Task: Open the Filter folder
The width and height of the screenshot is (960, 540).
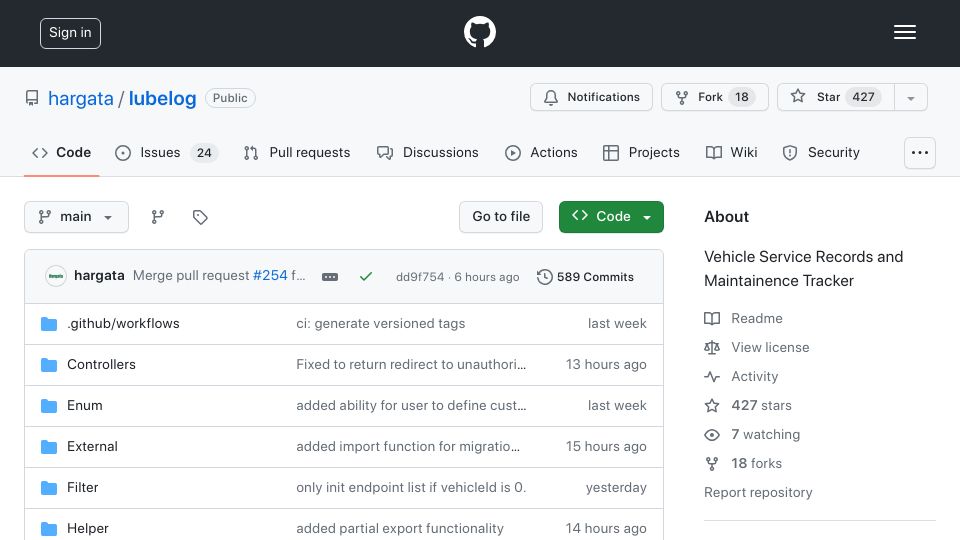Action: point(82,487)
